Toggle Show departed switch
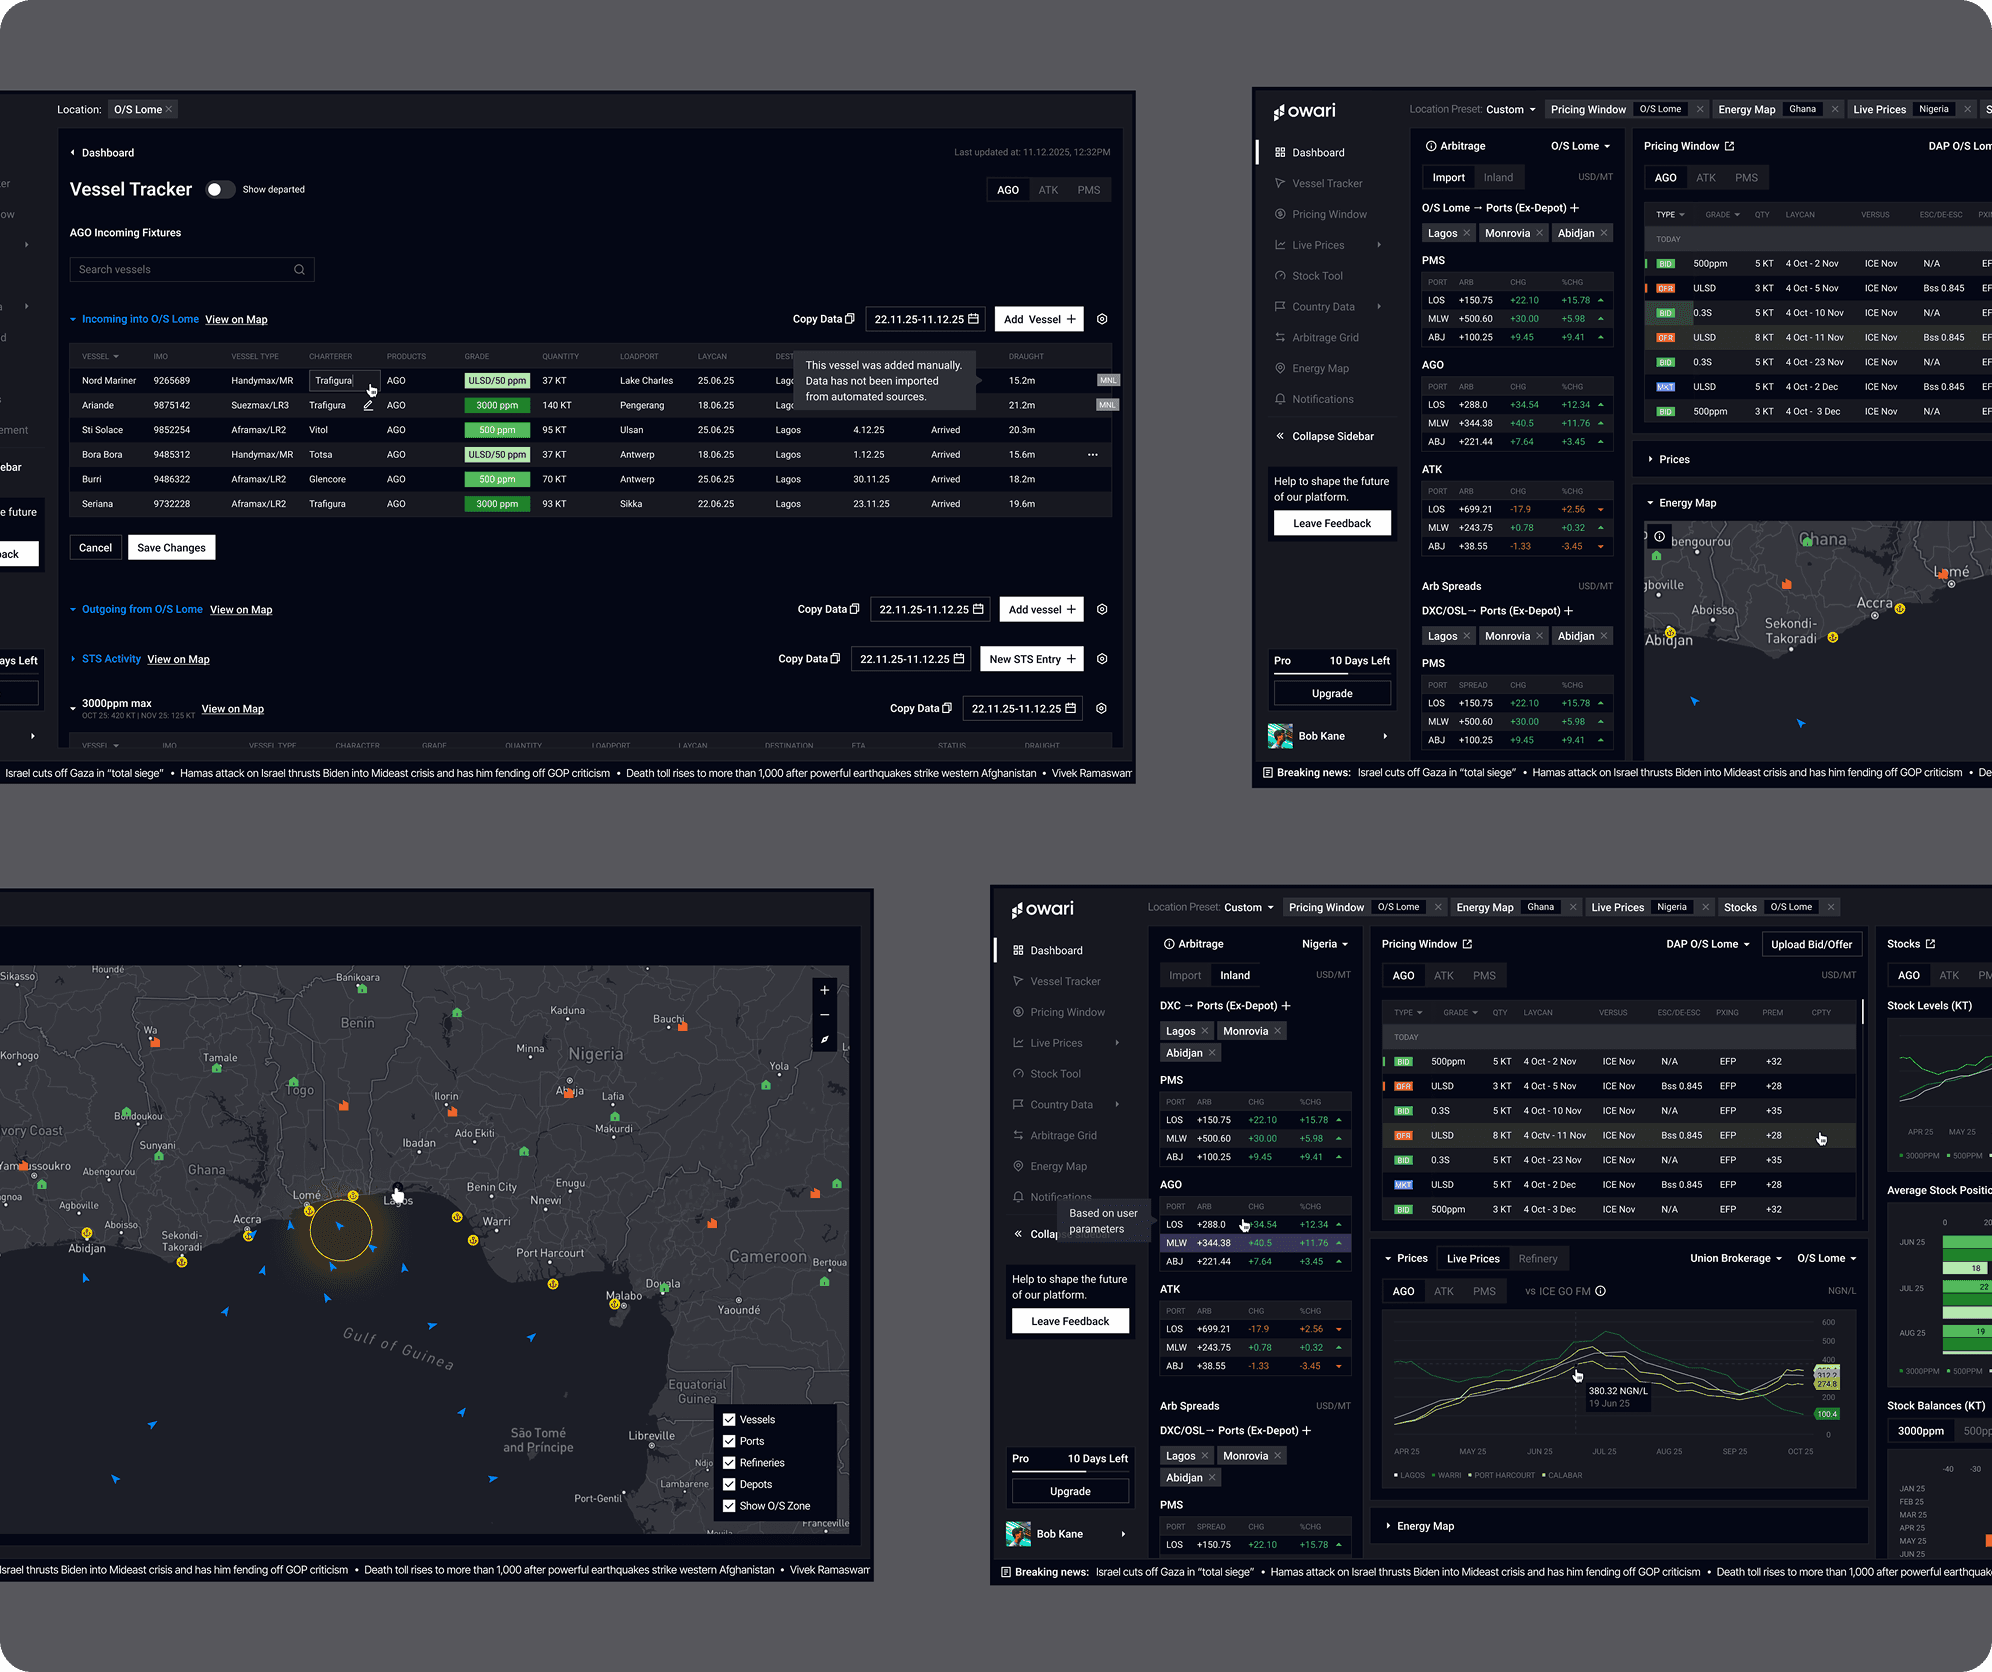1992x1672 pixels. pos(220,189)
